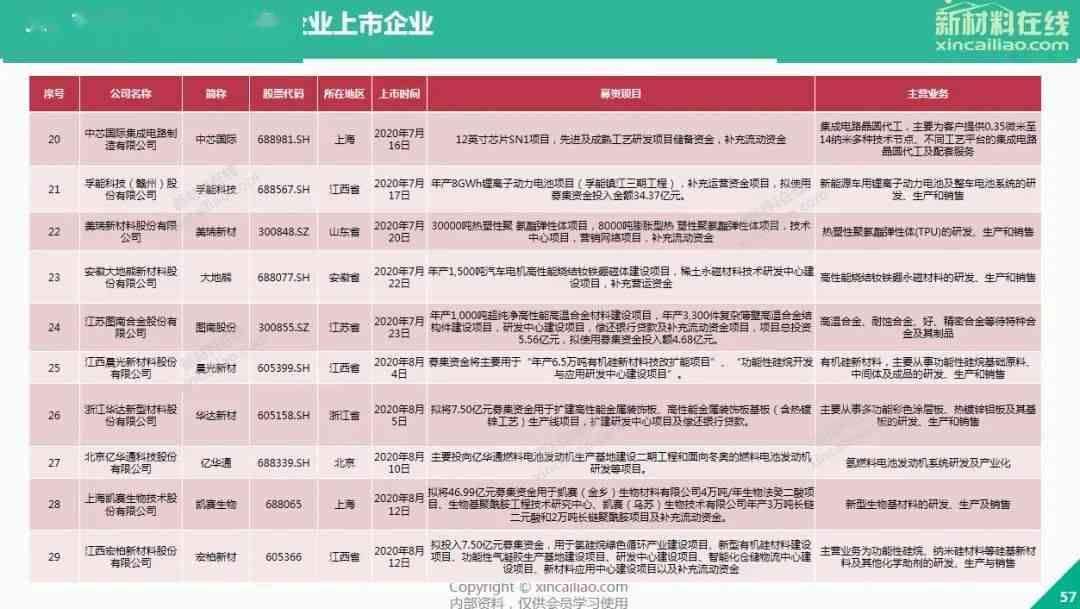Select stock code 300855.SZ cell
The image size is (1080, 609).
(284, 327)
